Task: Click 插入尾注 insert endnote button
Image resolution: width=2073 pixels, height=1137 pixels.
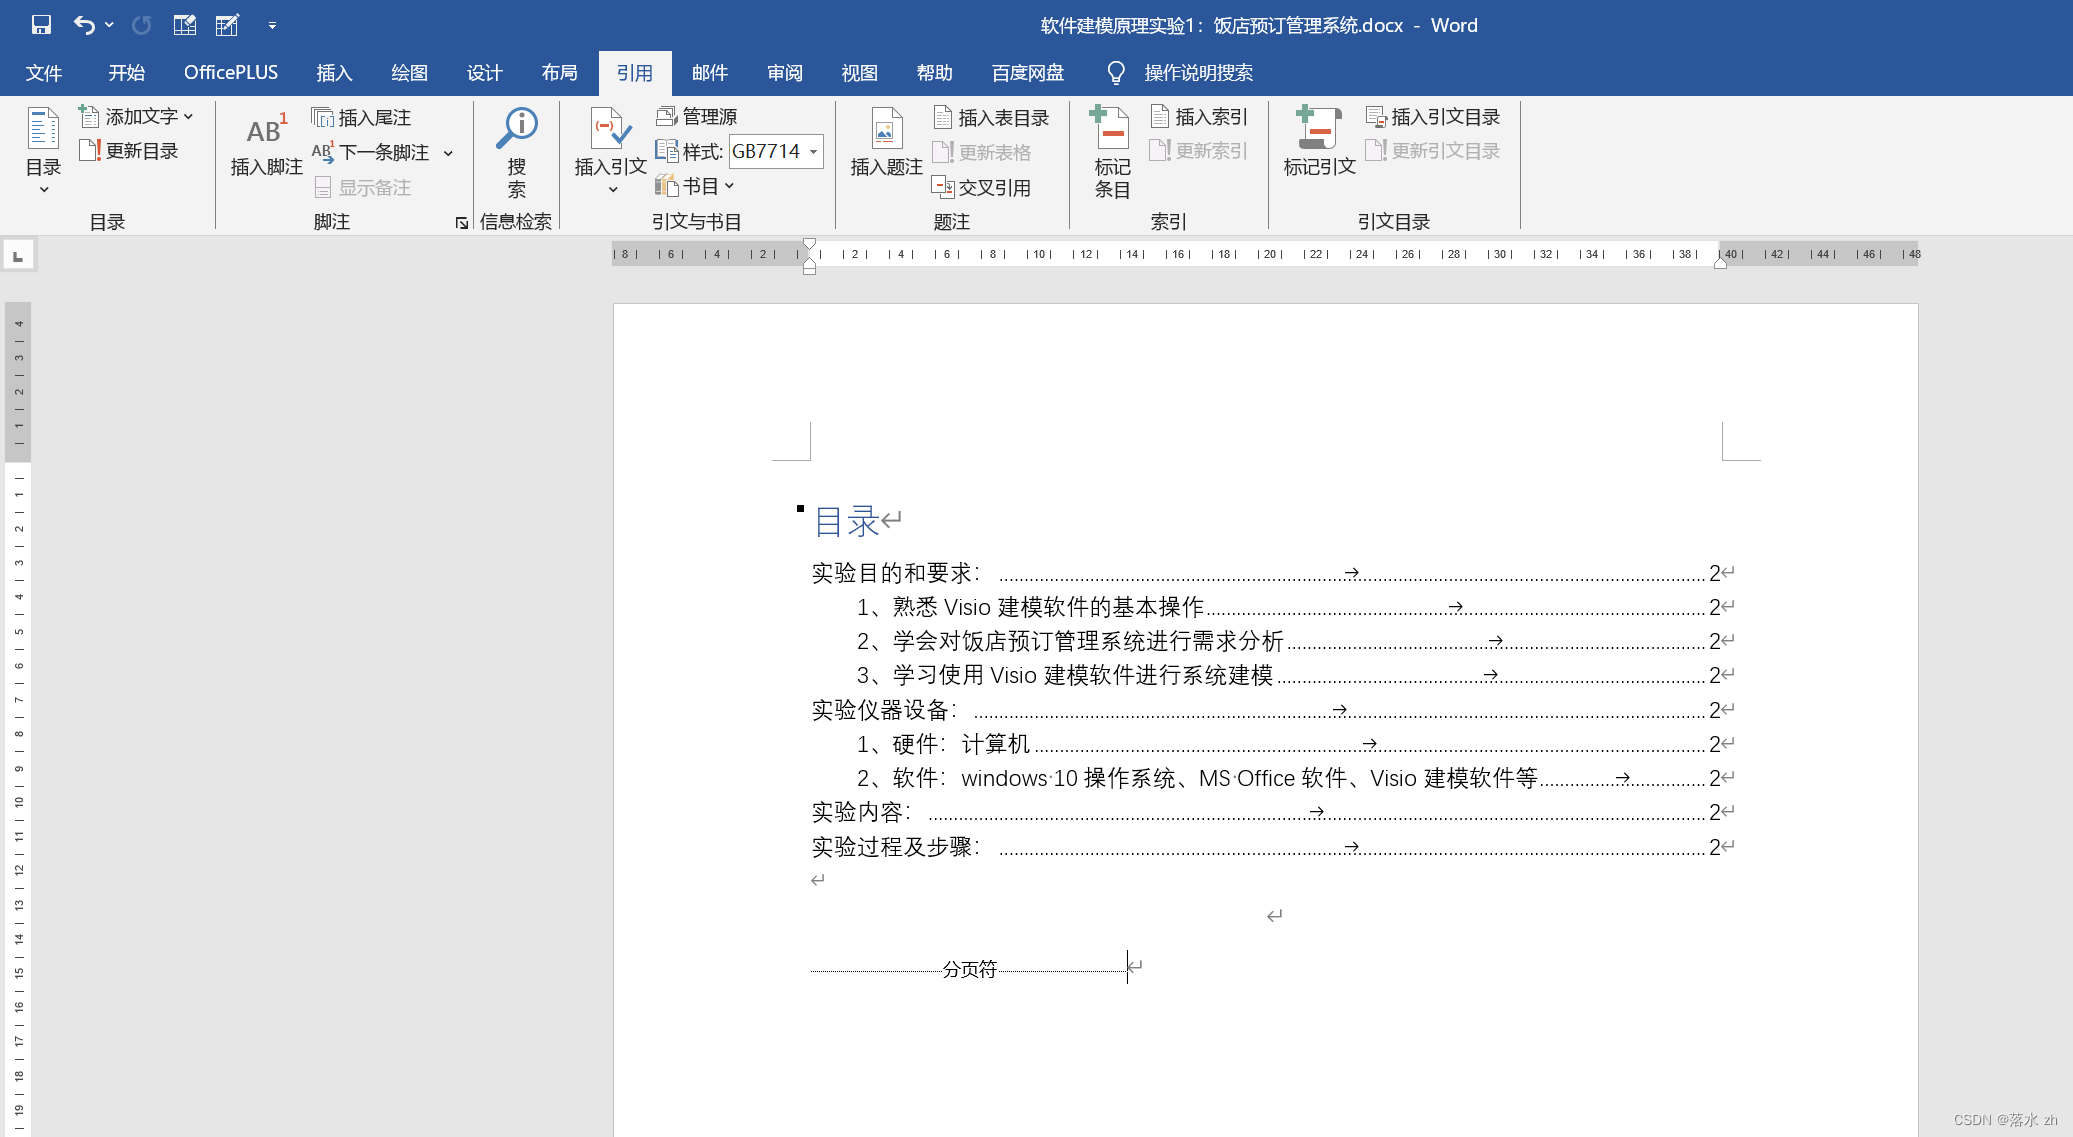Action: click(x=362, y=118)
